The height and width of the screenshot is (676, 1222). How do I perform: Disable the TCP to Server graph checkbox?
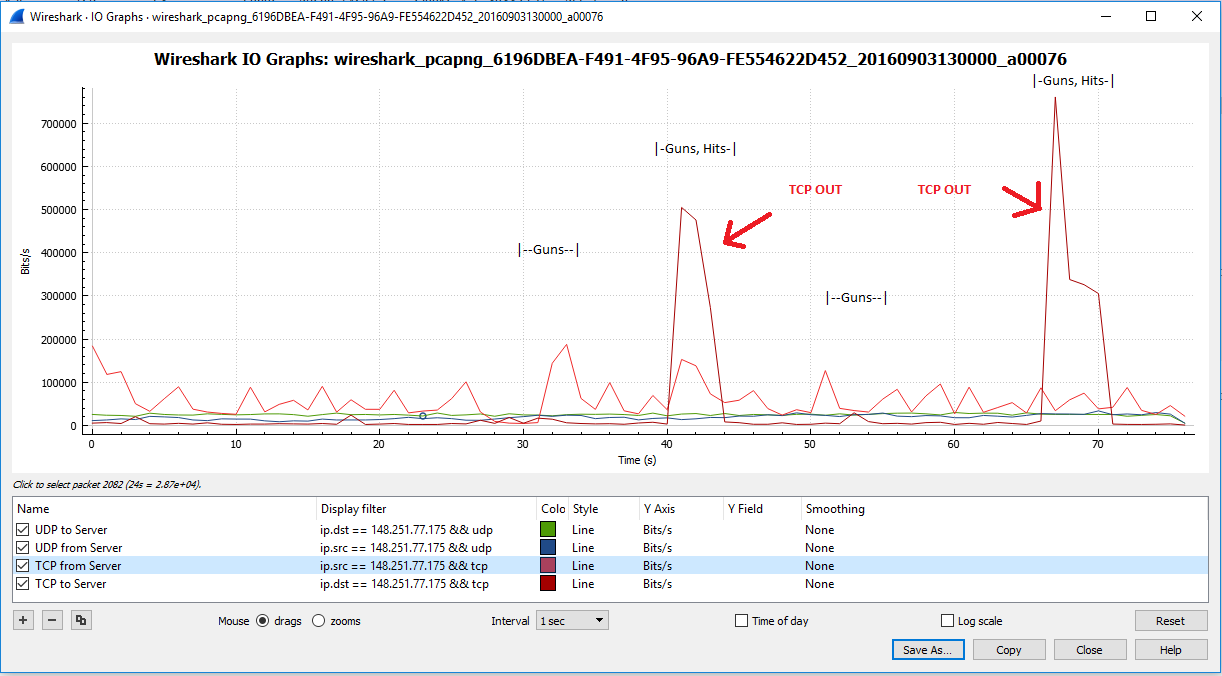pos(23,584)
